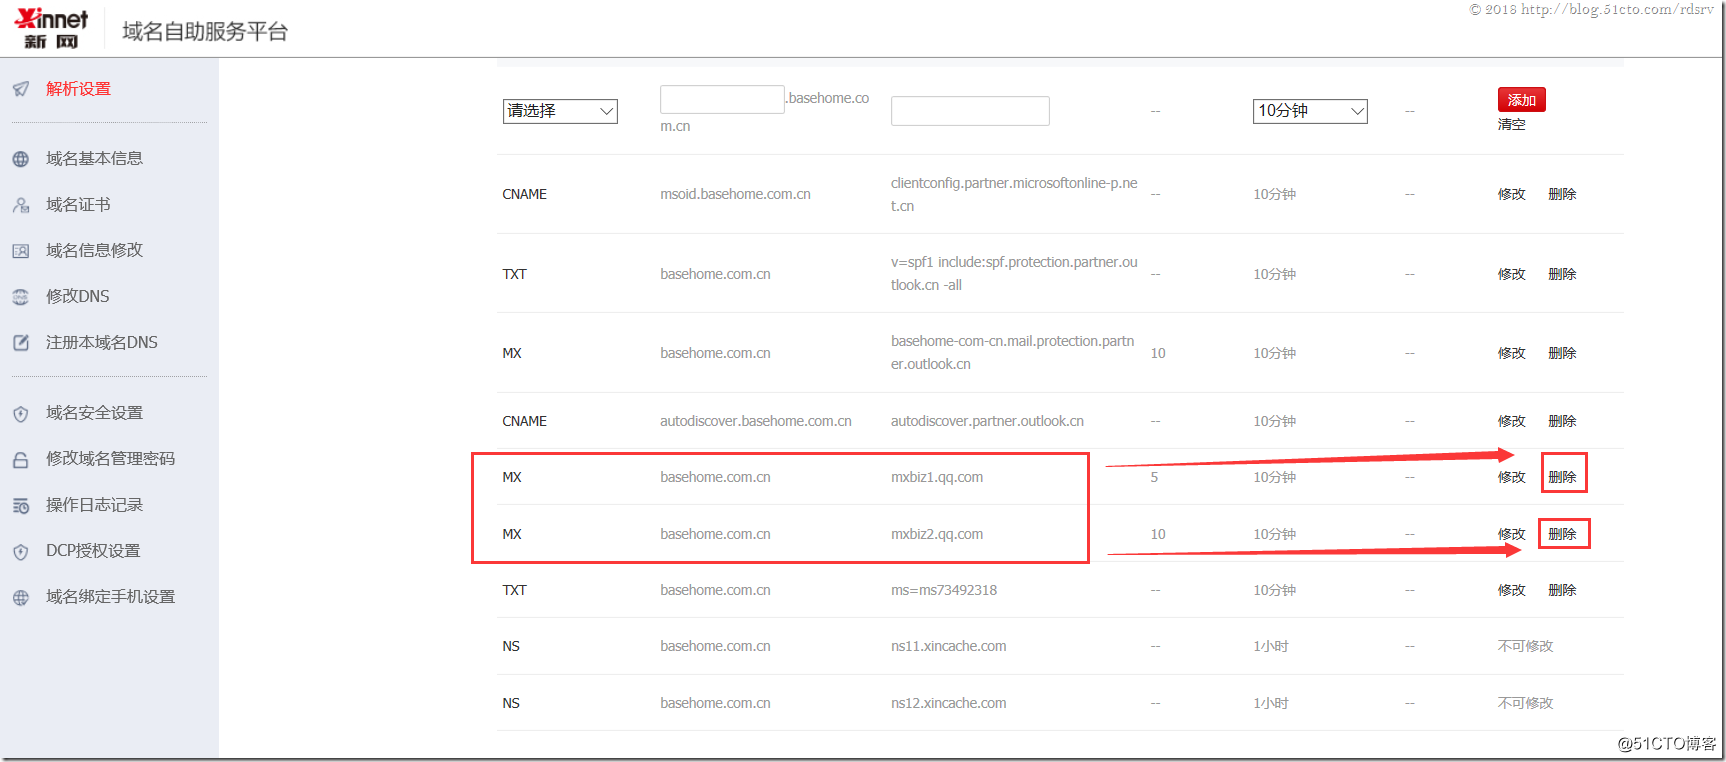The width and height of the screenshot is (1726, 762).
Task: Click 修改 for the spf1 TXT record
Action: pos(1512,274)
